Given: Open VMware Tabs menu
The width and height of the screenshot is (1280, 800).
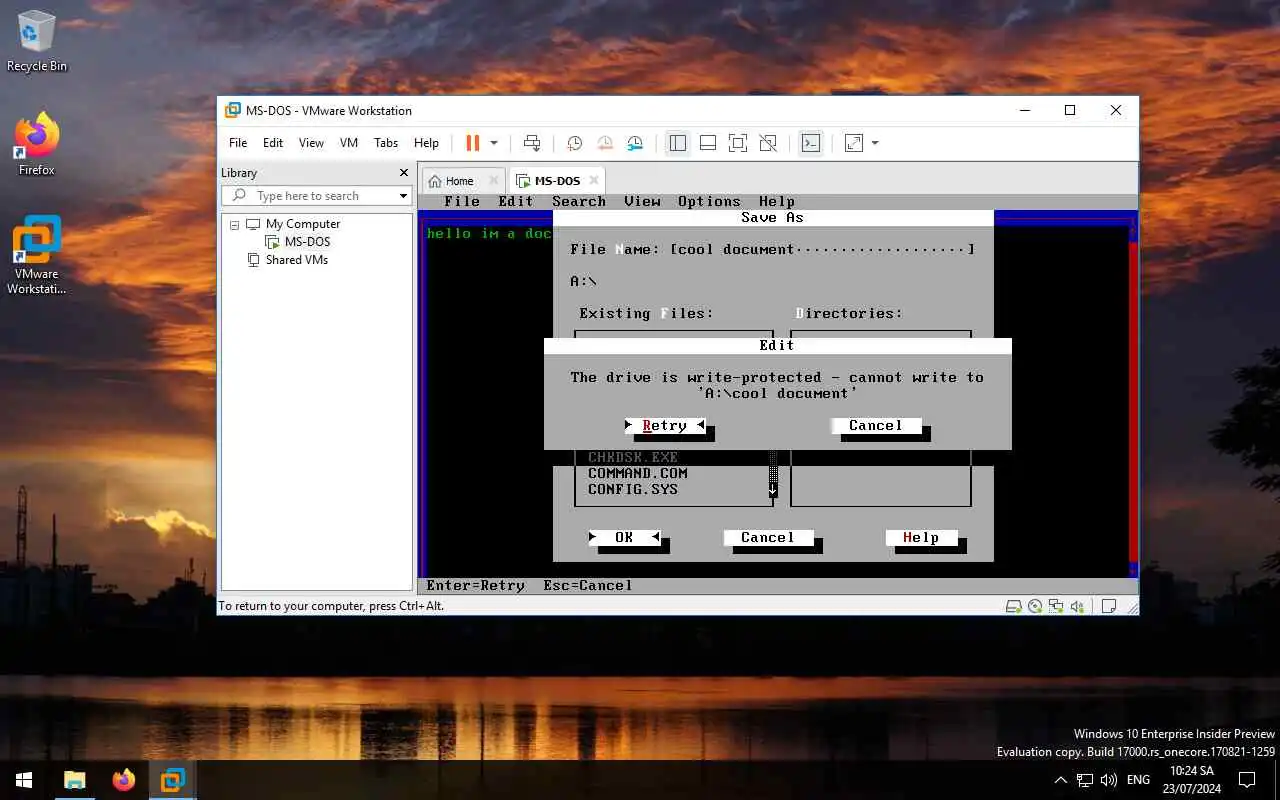Looking at the screenshot, I should [386, 143].
